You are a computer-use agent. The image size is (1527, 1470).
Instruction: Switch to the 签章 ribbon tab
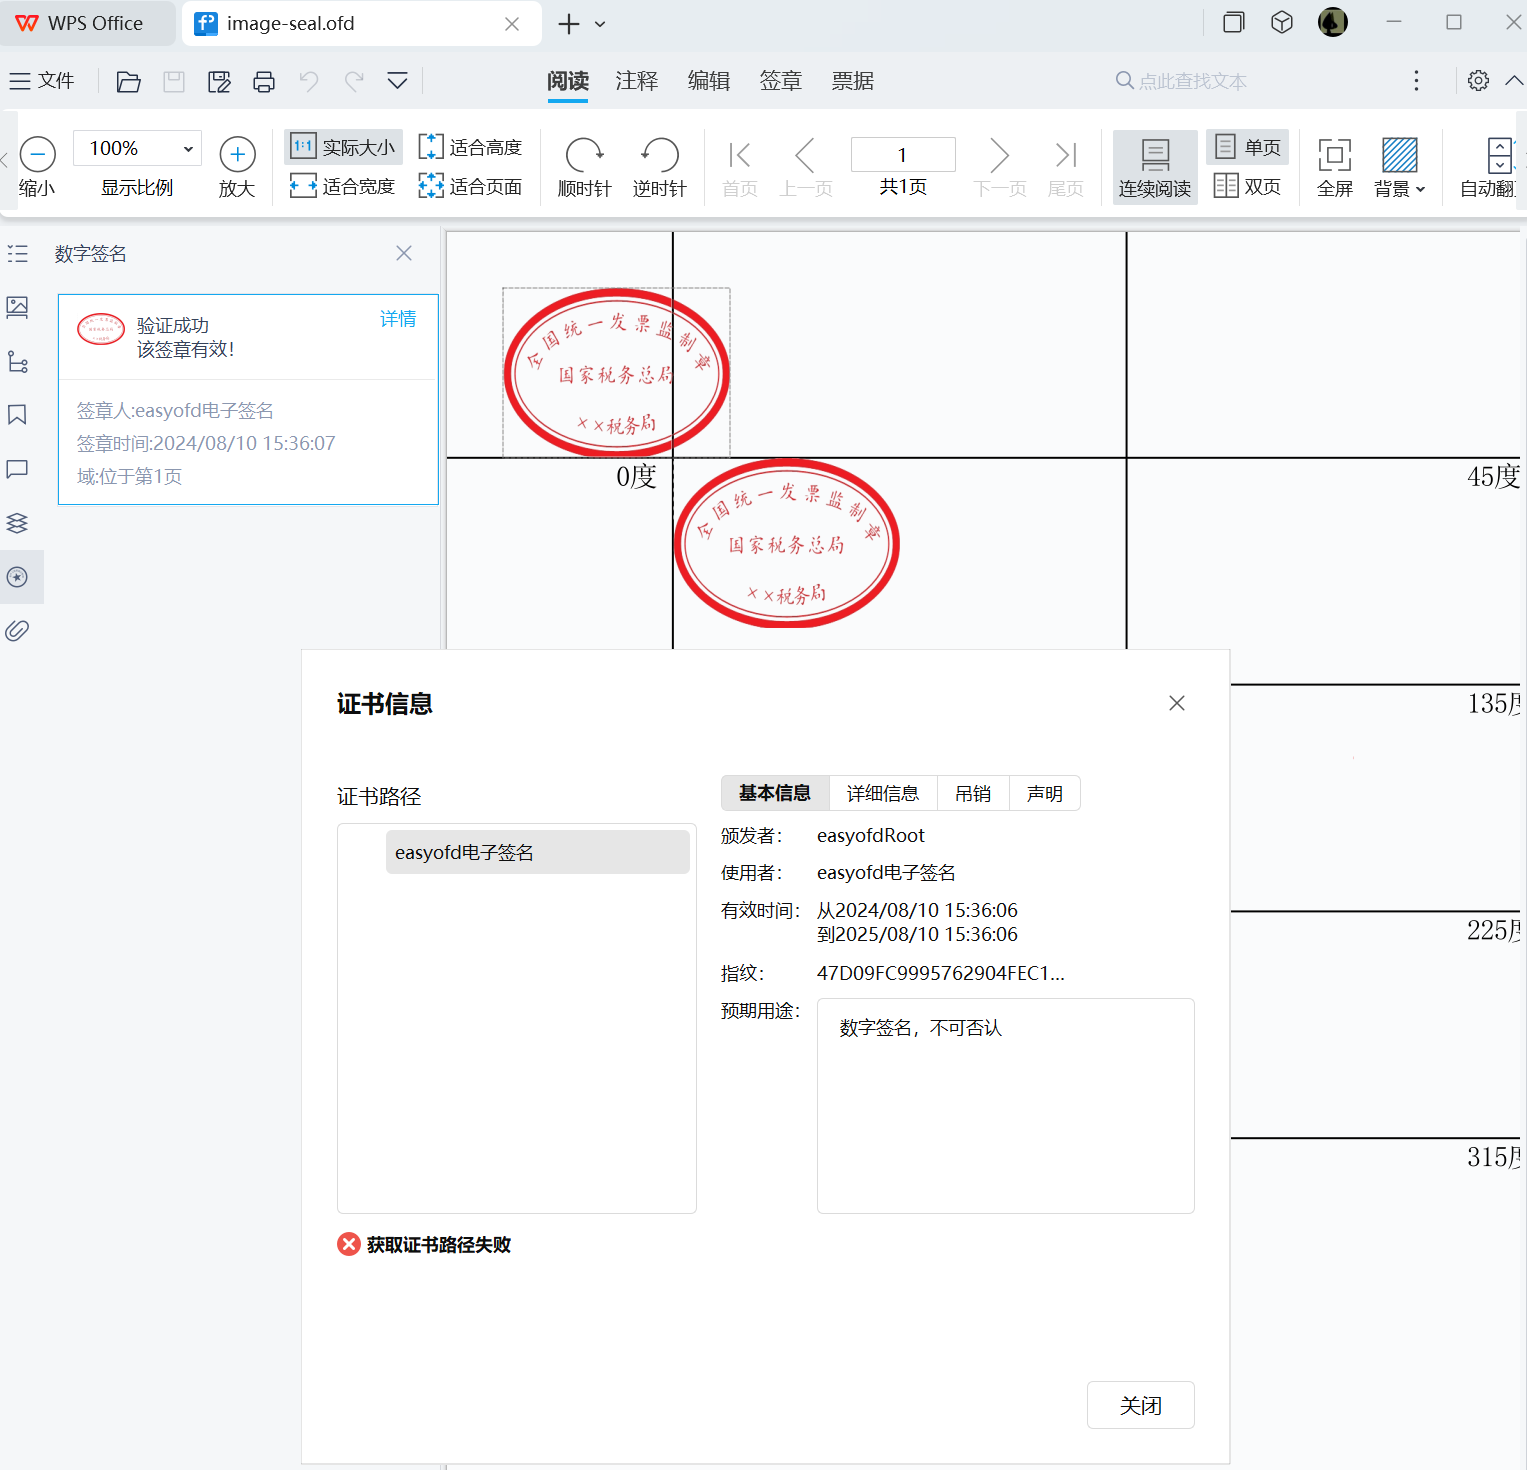[x=781, y=81]
